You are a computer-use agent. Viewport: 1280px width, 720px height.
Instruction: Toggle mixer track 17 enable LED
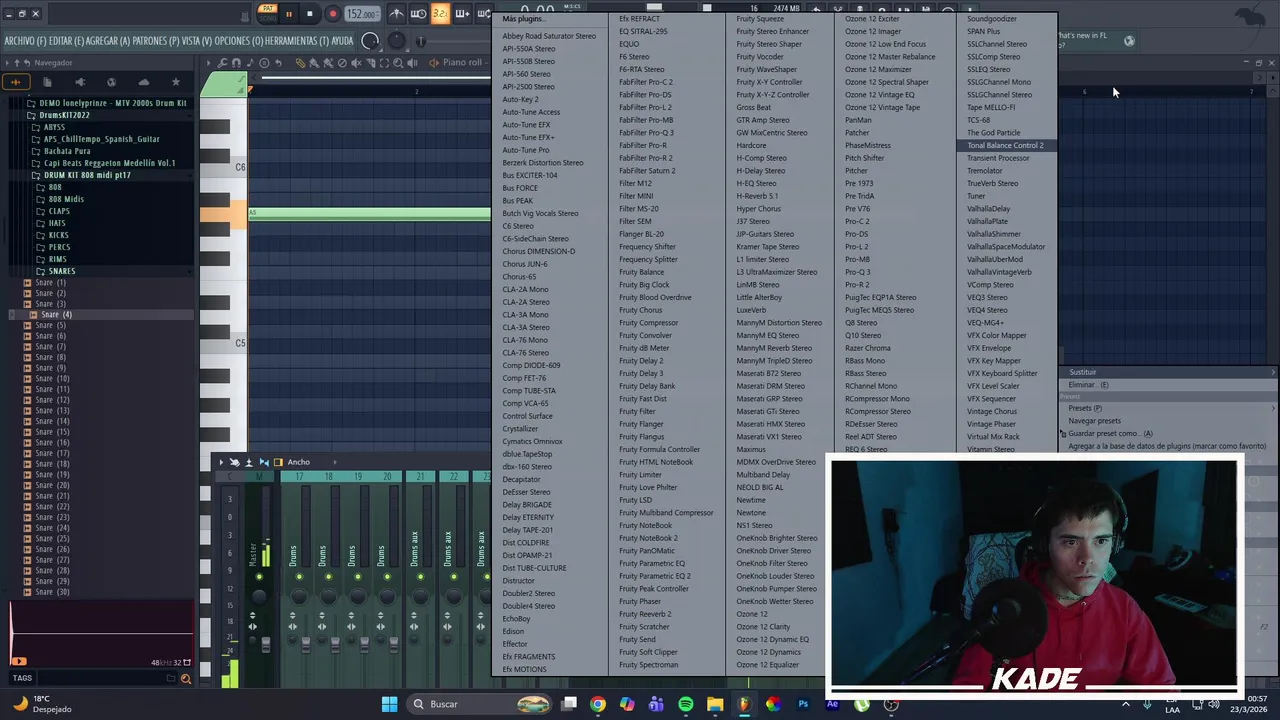coord(299,577)
